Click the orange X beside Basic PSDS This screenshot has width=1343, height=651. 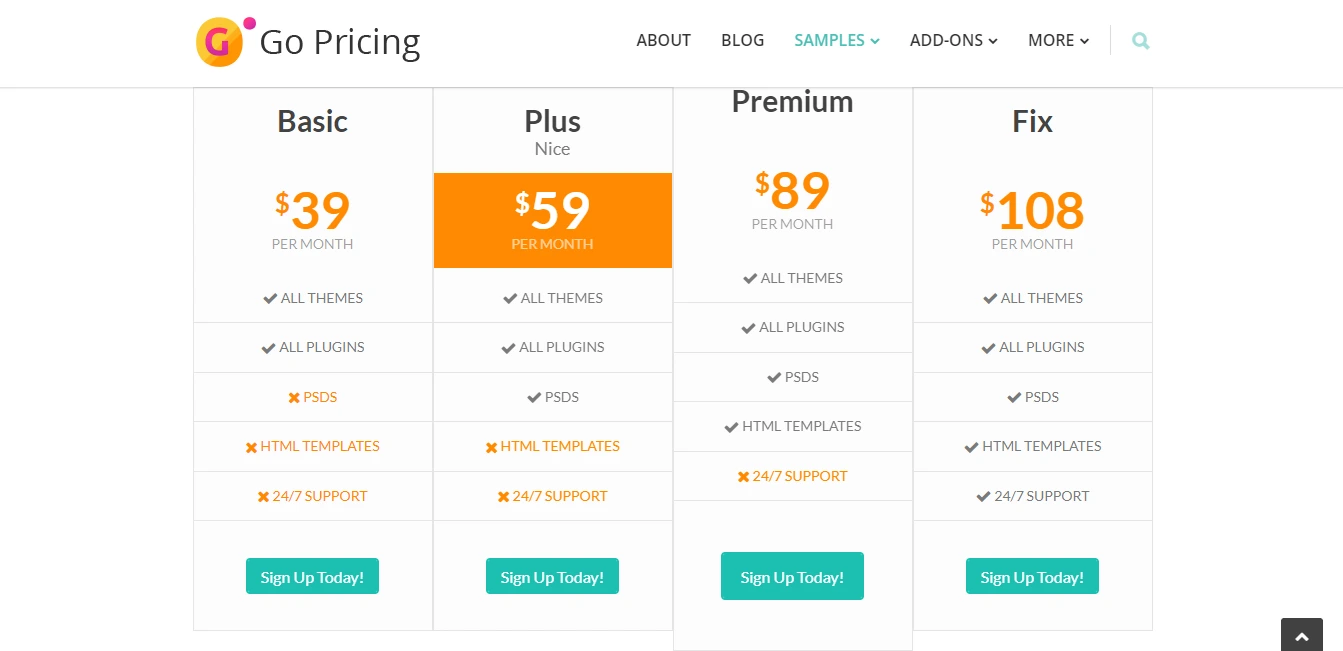tap(294, 398)
